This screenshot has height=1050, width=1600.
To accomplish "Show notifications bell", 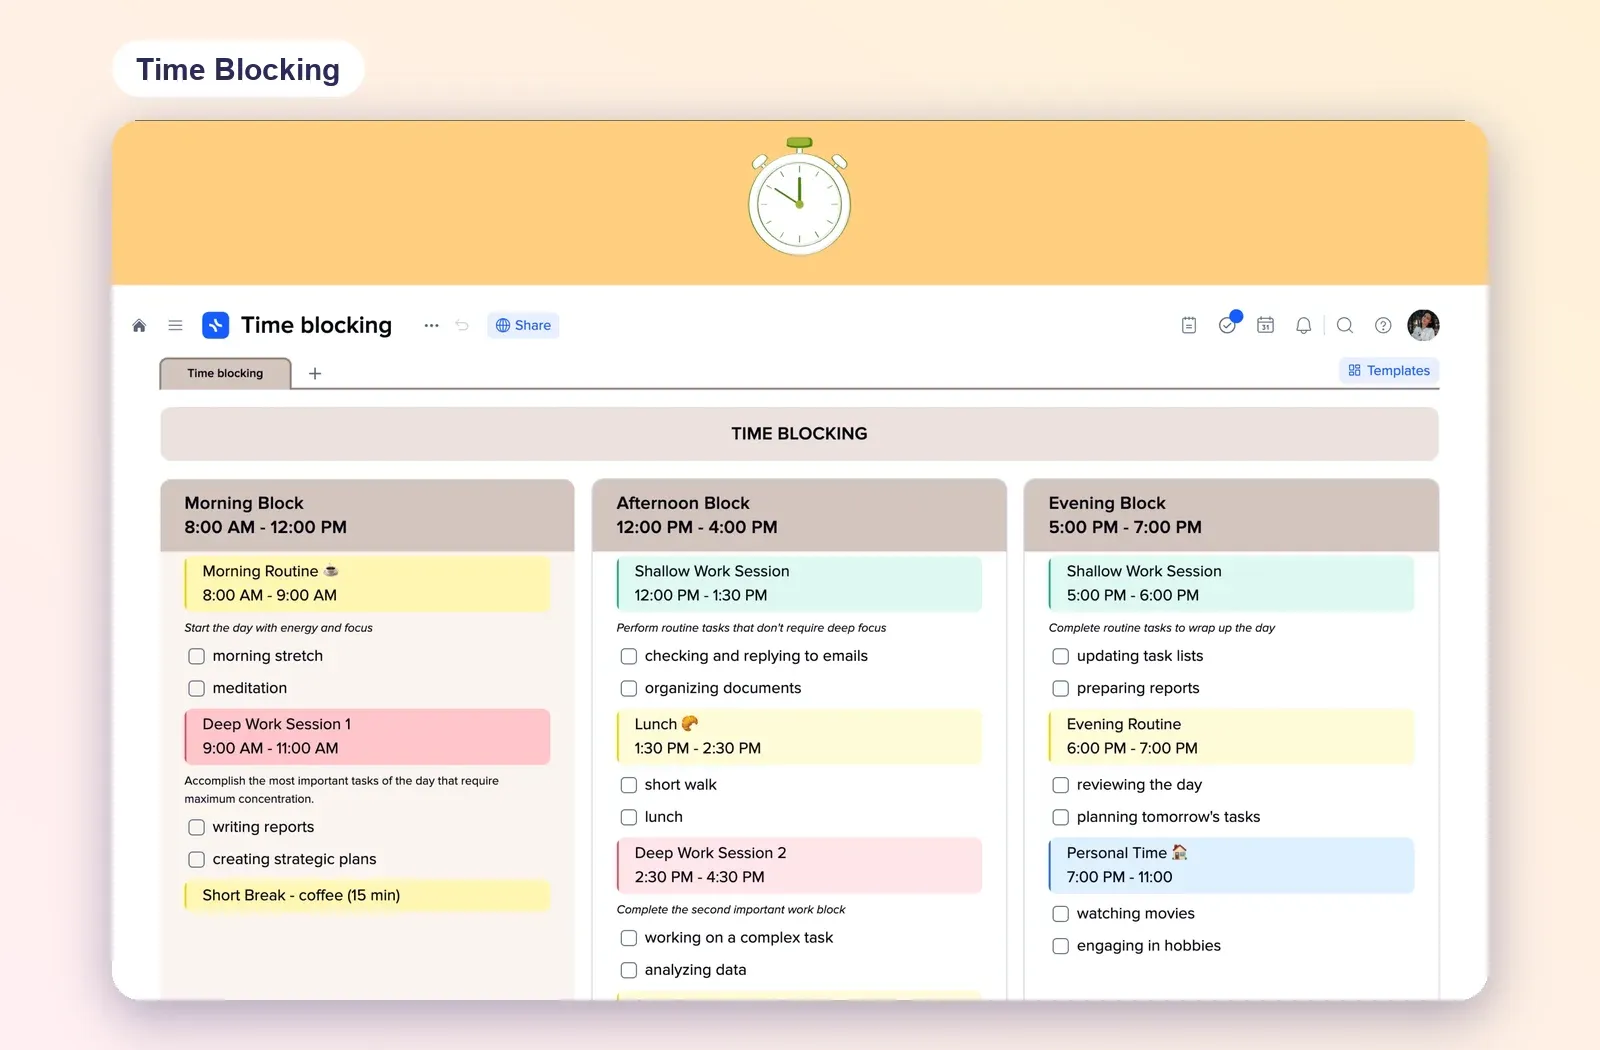I will click(1304, 325).
